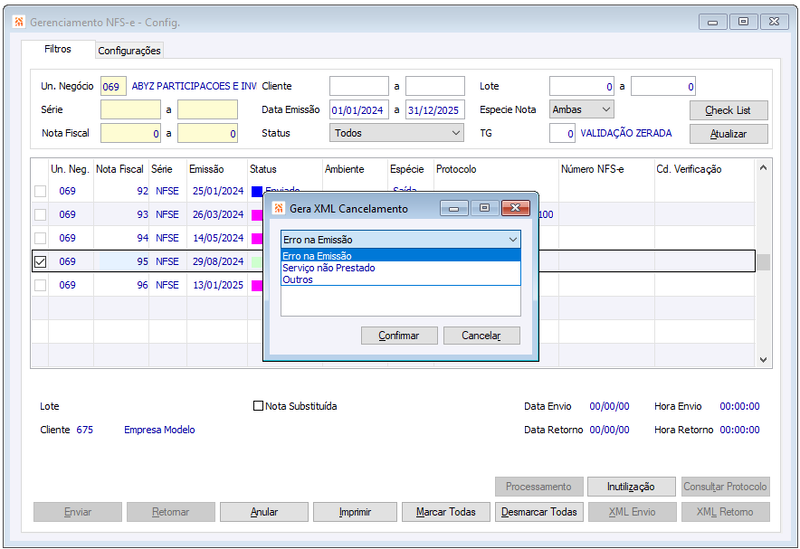The image size is (800, 549).
Task: Open the Especie Nota Ambas dropdown
Action: 582,110
